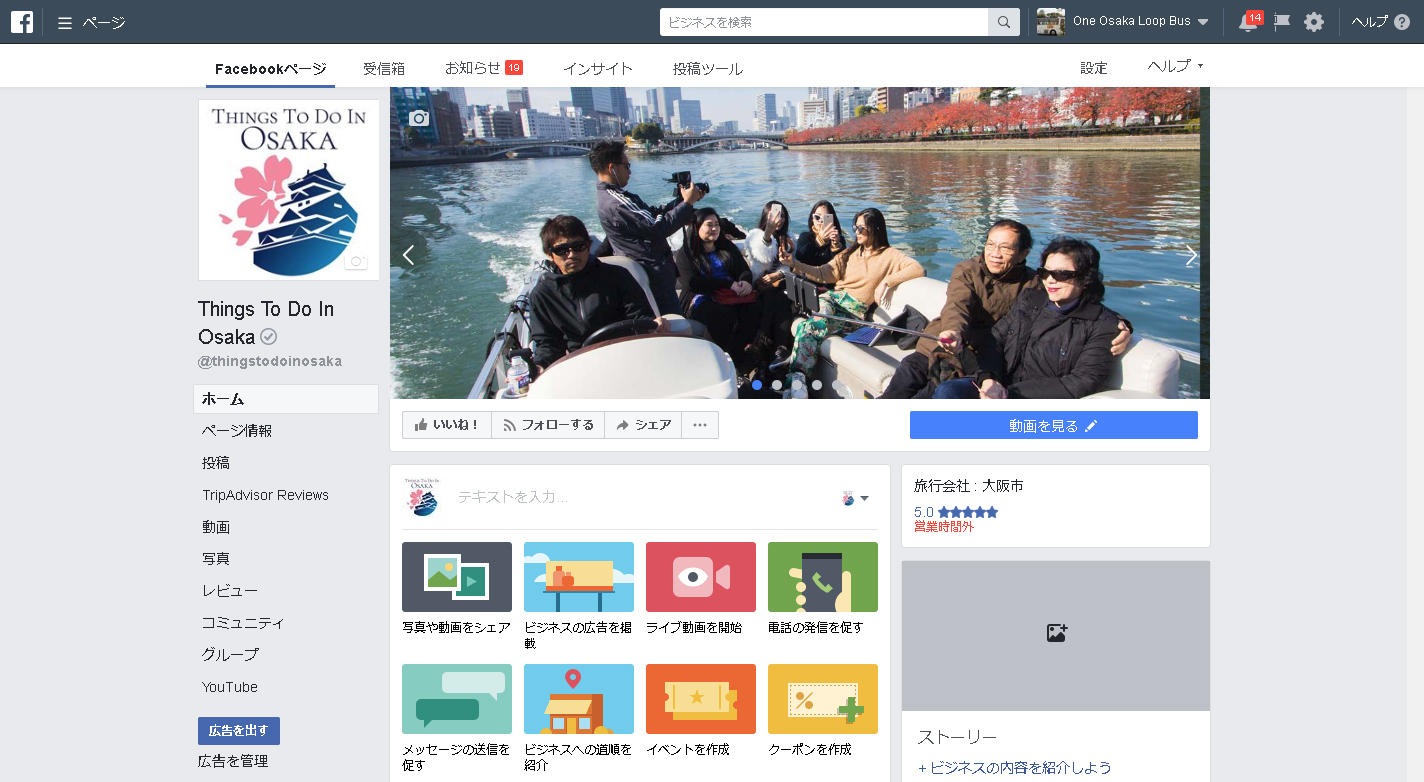Viewport: 1424px width, 782px height.
Task: Click the @thingstodoinosaka username
Action: pos(270,361)
